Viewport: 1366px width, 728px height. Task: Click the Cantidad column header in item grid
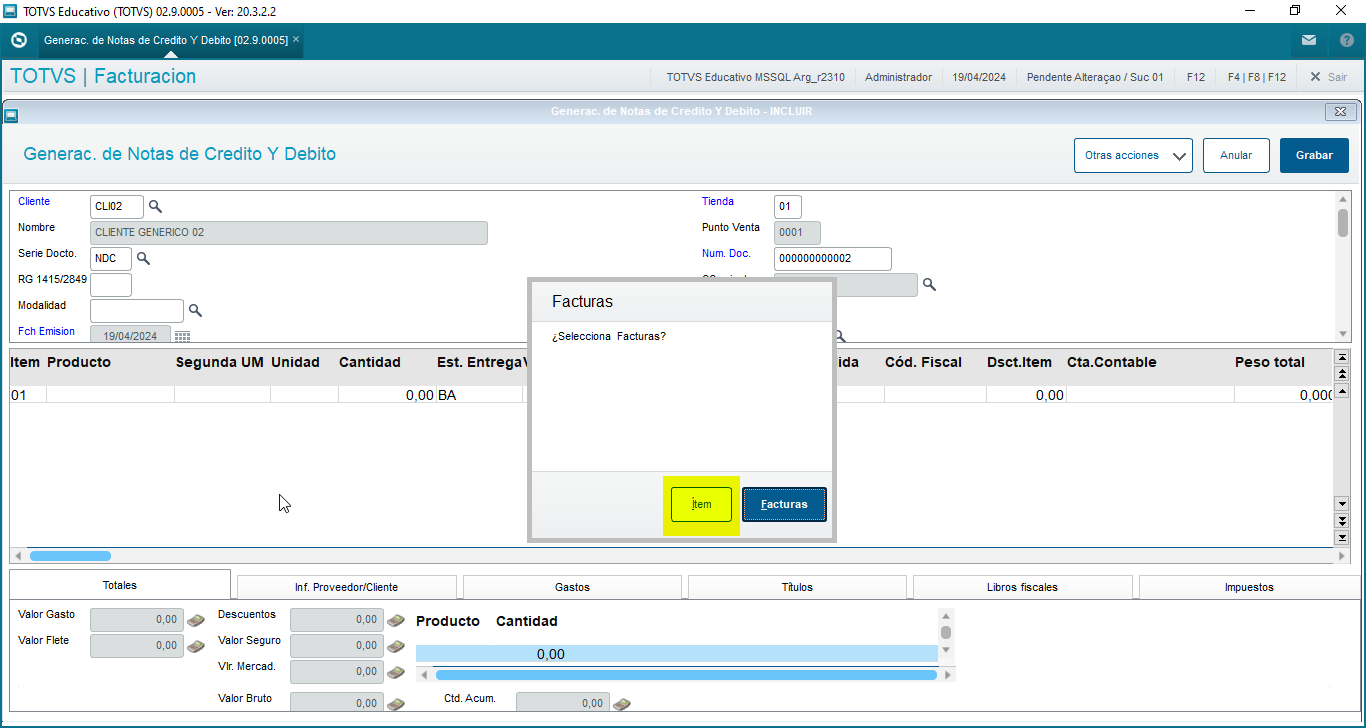click(x=370, y=362)
